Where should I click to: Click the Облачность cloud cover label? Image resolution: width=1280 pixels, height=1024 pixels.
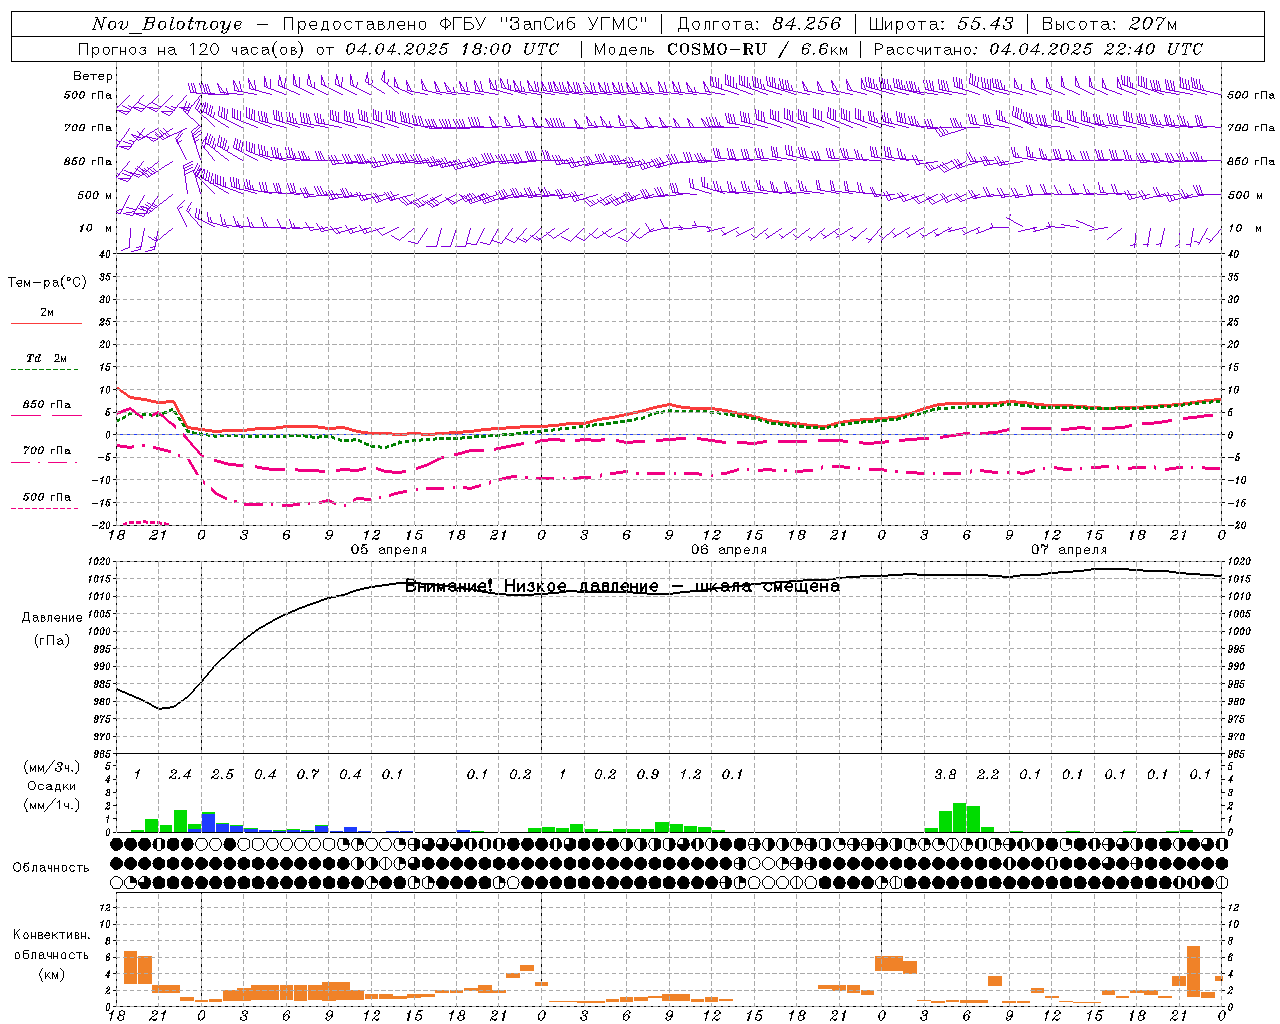pos(51,868)
